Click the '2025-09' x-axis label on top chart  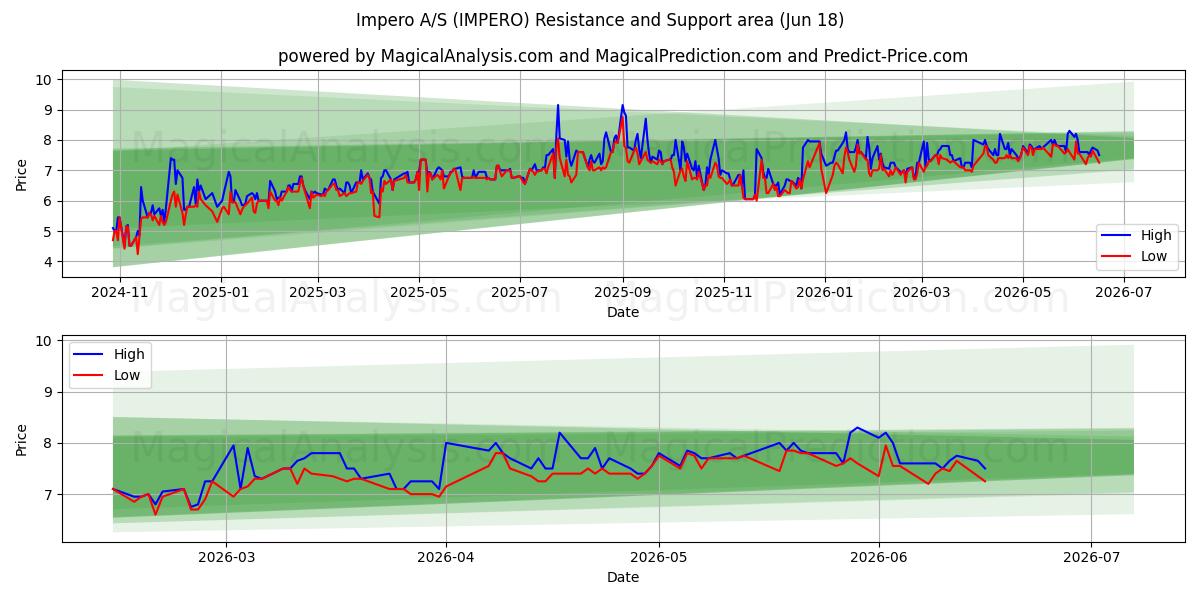(x=622, y=294)
